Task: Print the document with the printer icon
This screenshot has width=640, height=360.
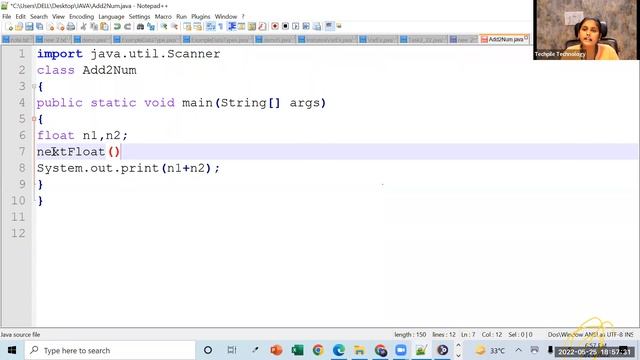Action: 71,27
